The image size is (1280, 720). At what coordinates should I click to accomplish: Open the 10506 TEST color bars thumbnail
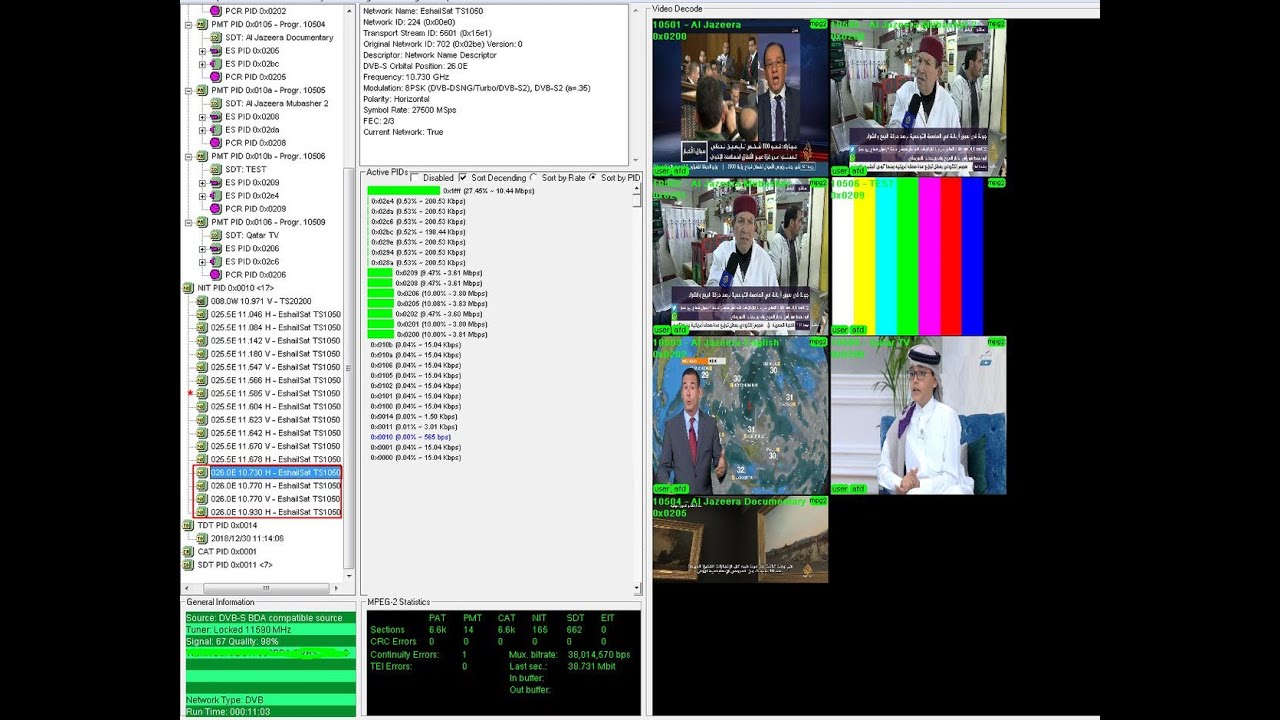click(918, 256)
